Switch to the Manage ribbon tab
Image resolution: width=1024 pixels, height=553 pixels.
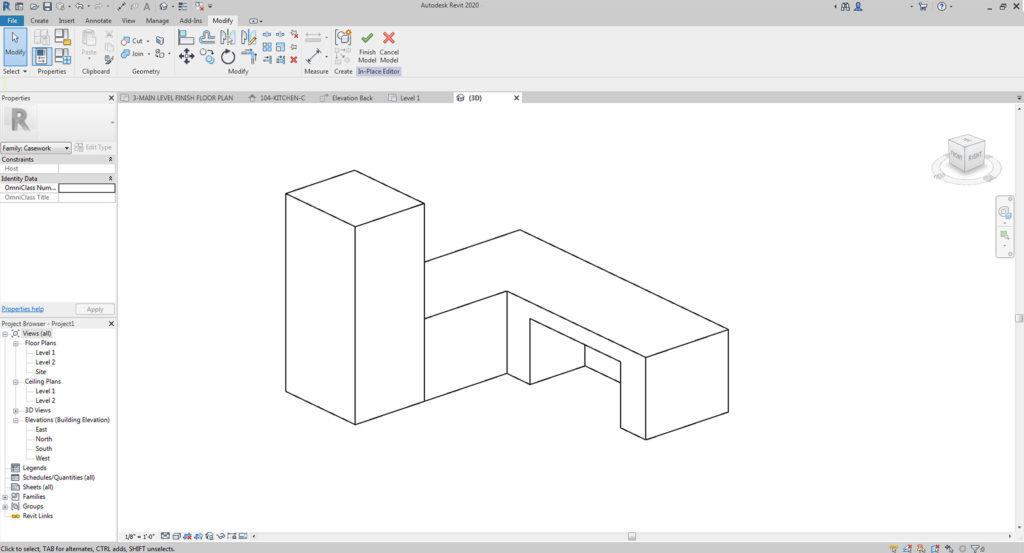click(157, 21)
